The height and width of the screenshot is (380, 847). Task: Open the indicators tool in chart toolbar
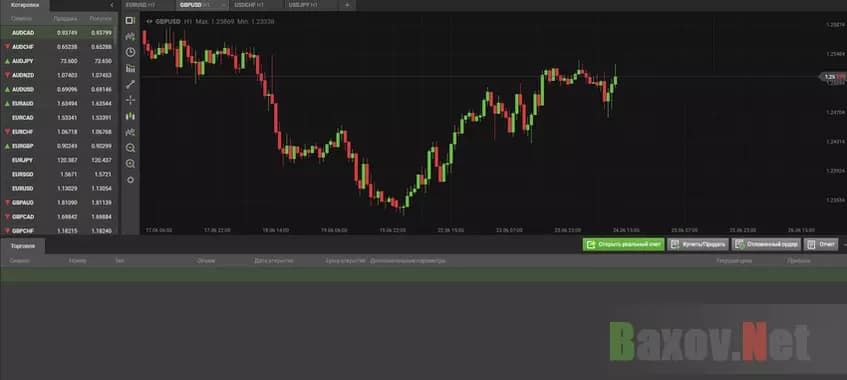130,37
